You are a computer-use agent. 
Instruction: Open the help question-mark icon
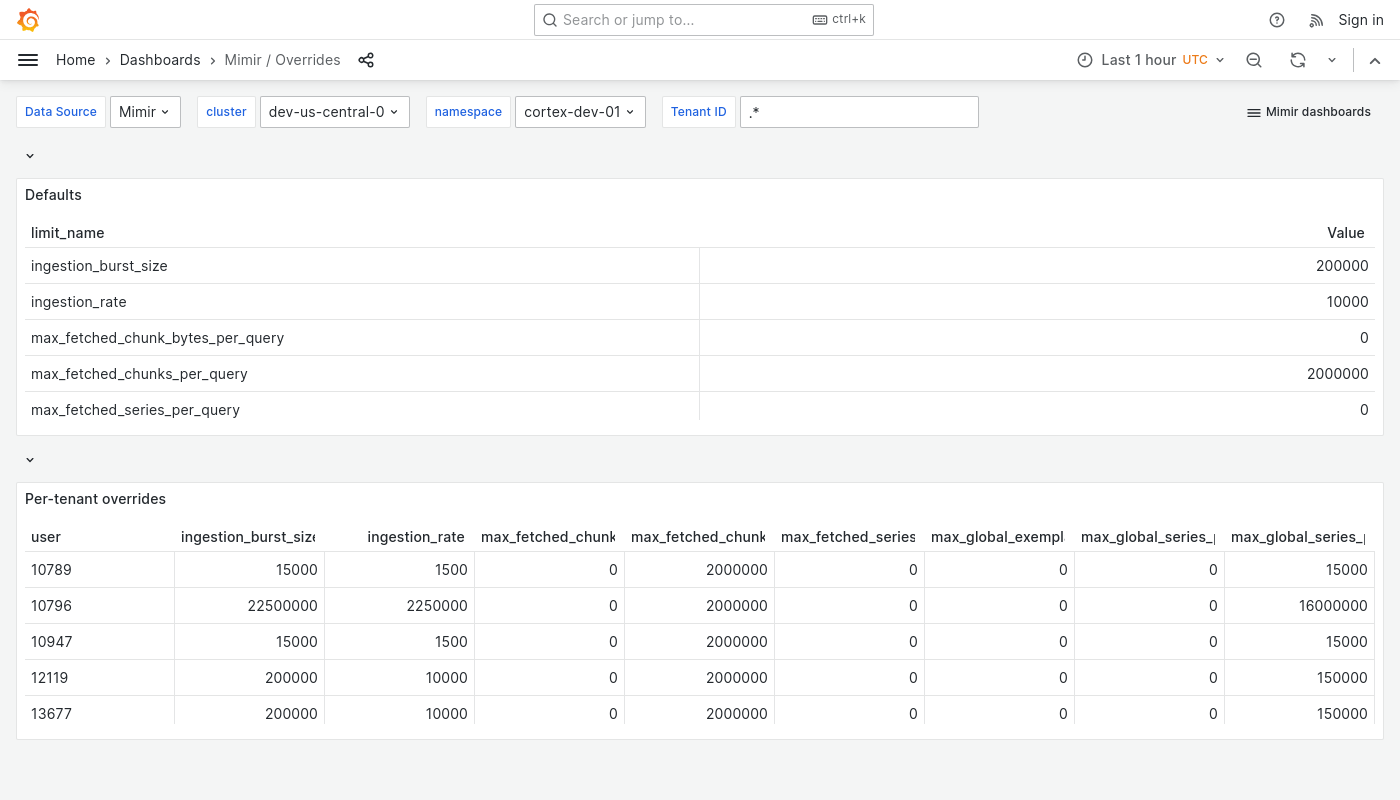pos(1277,20)
